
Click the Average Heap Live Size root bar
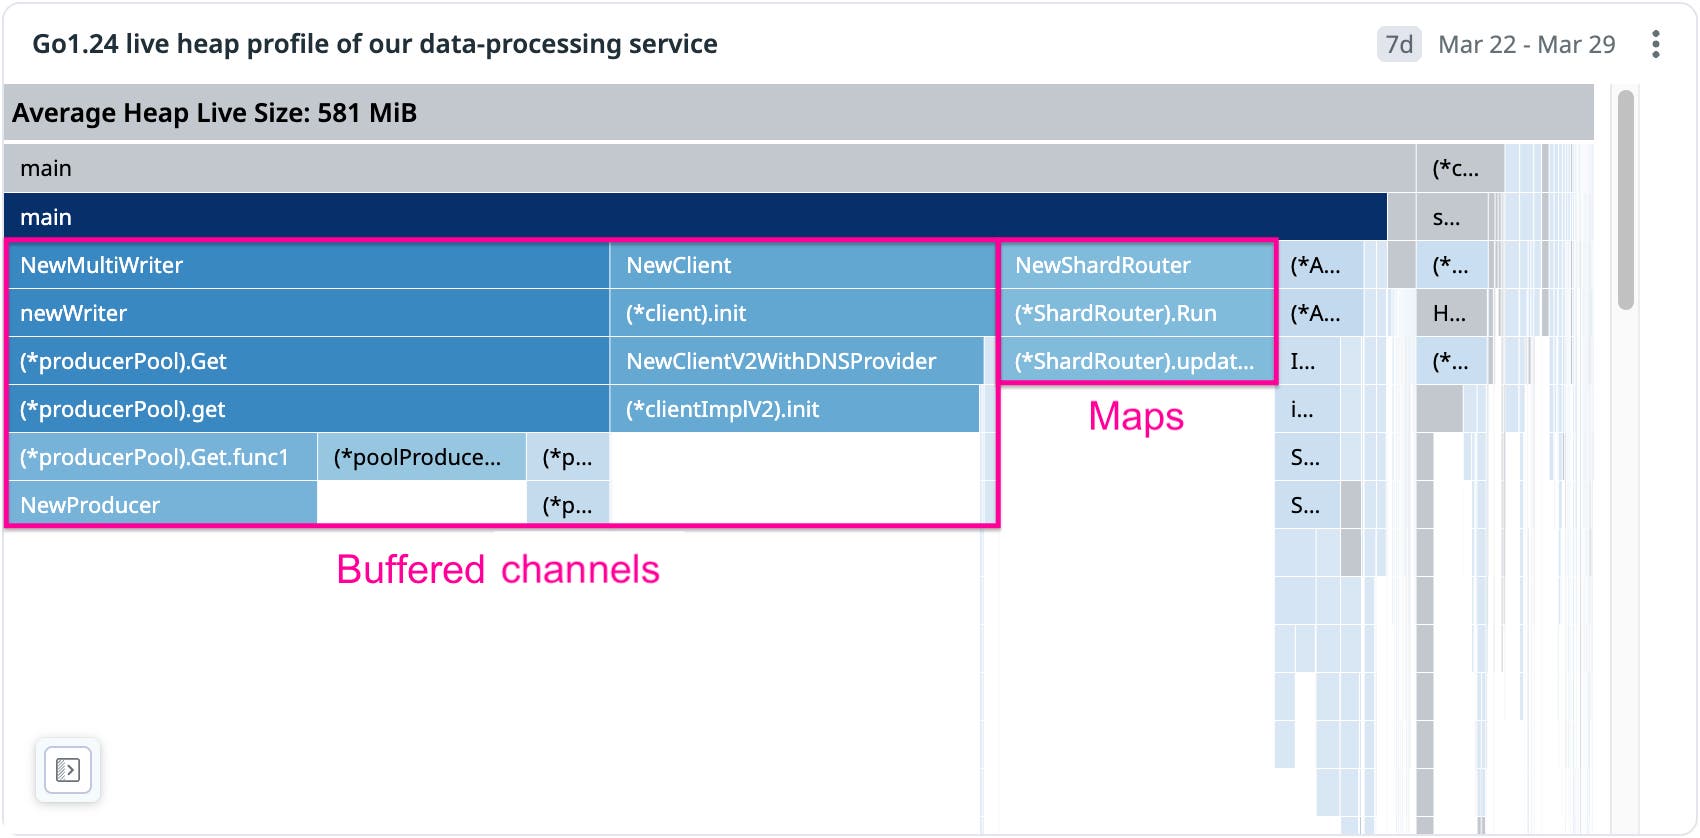(798, 113)
